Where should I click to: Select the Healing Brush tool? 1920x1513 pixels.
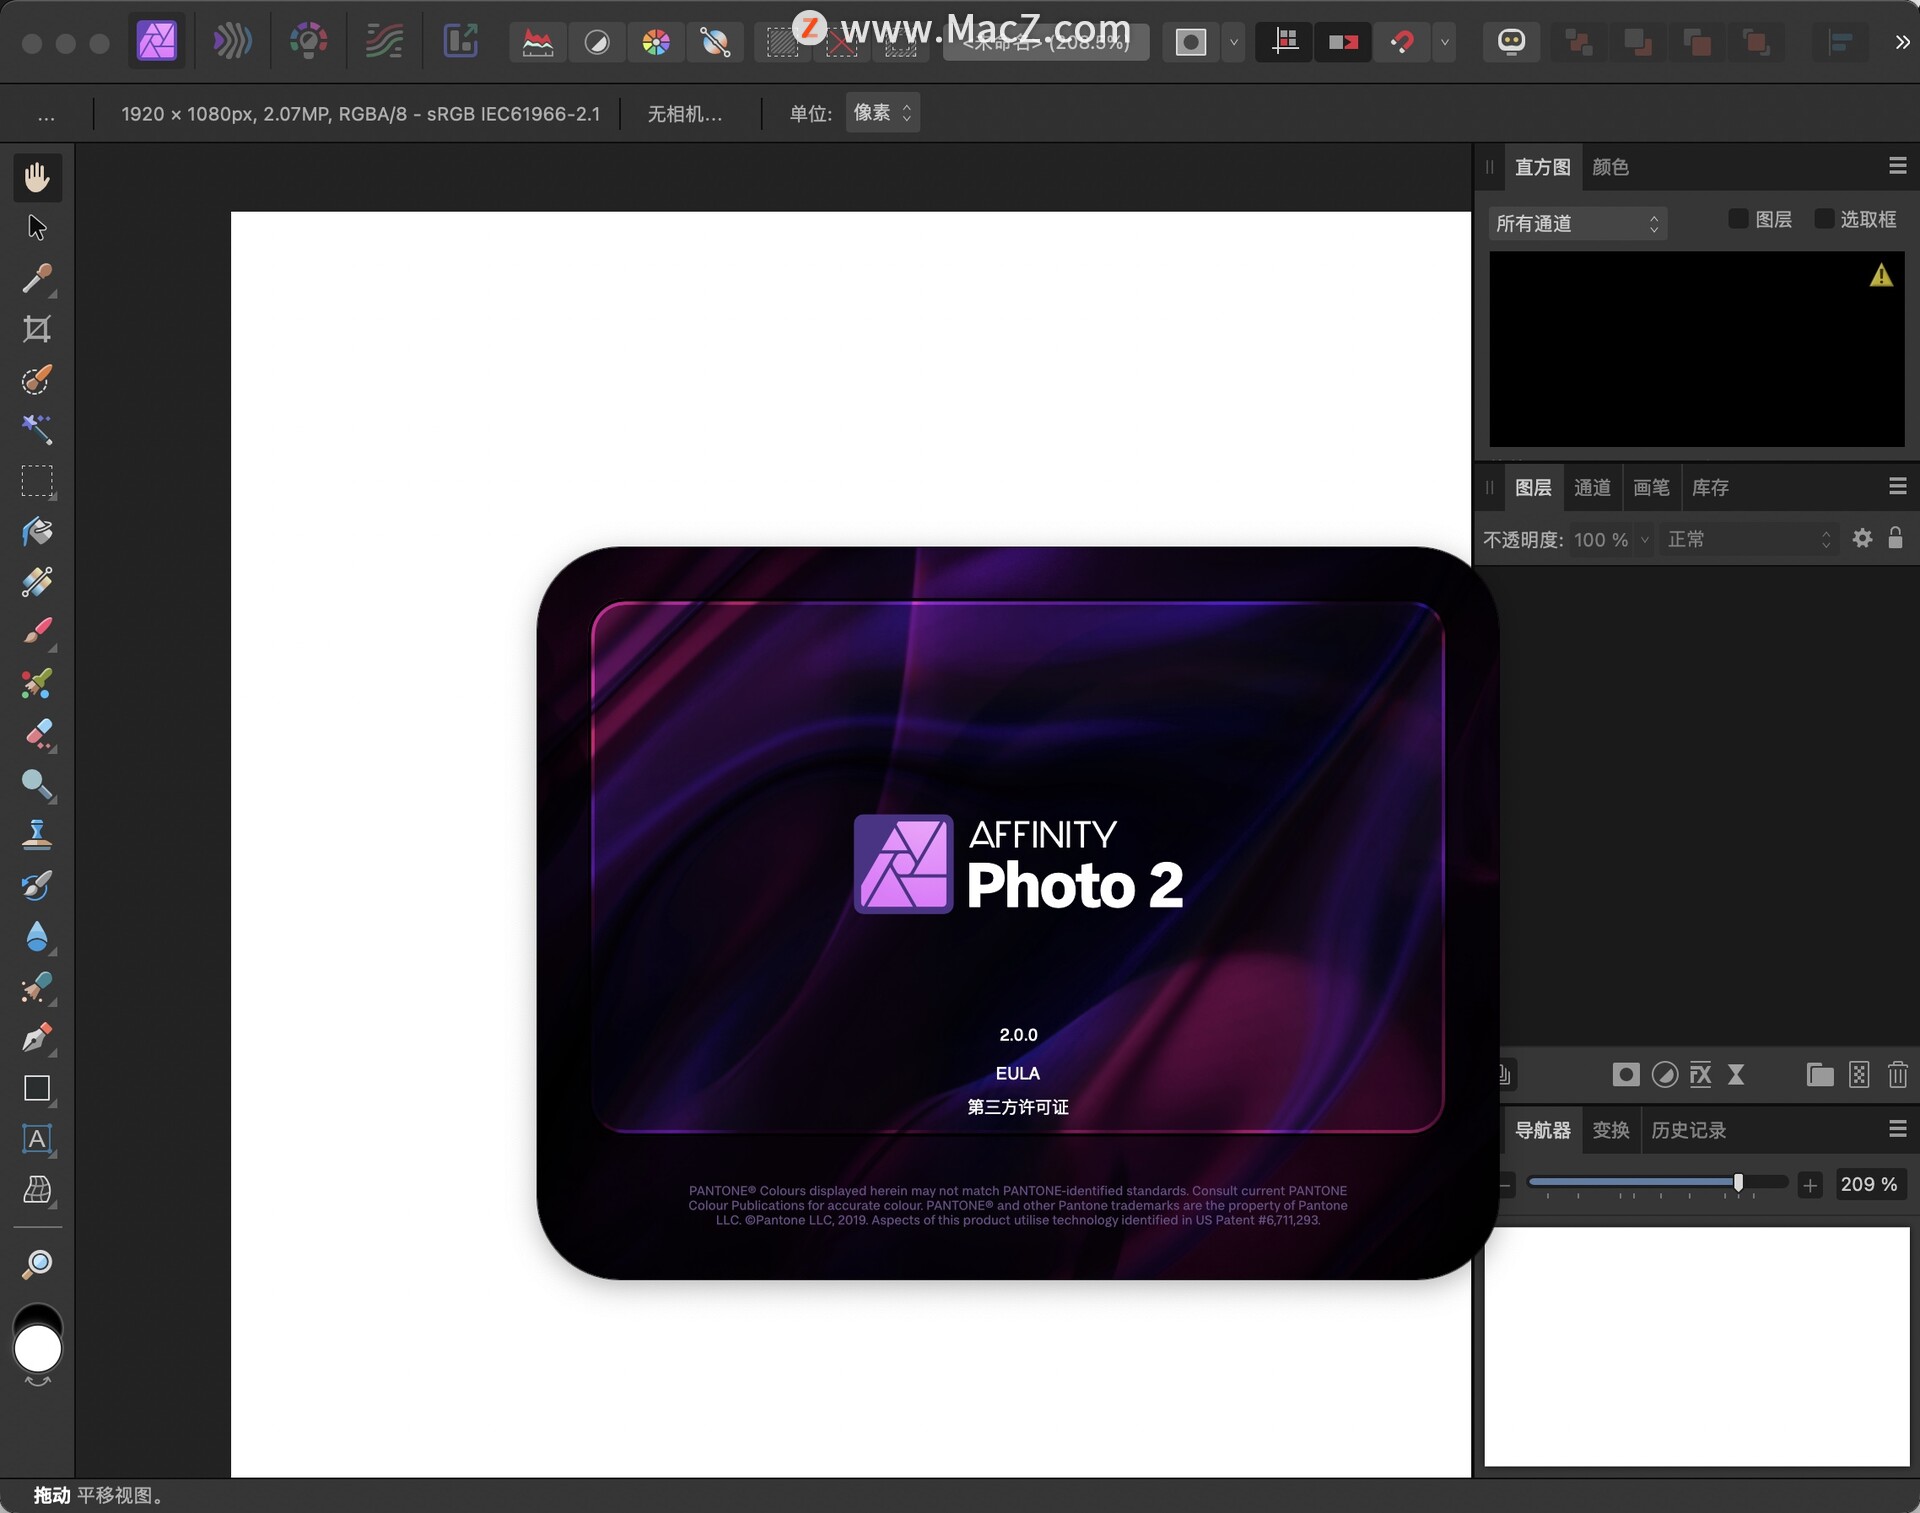[x=37, y=988]
